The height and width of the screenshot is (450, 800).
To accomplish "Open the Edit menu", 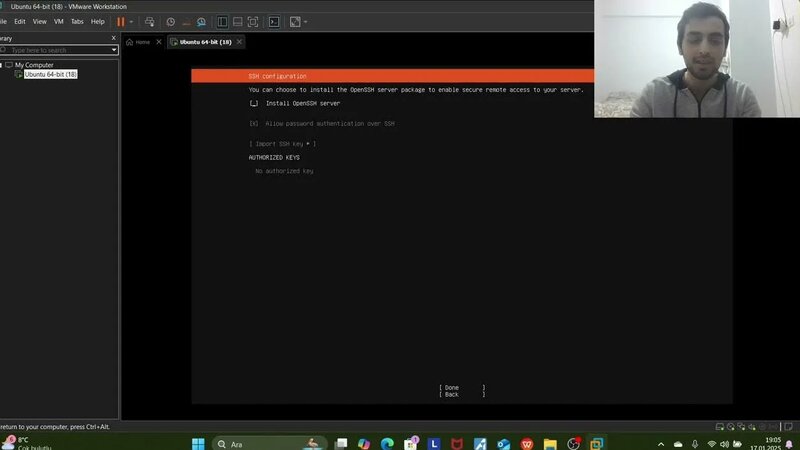I will pos(20,21).
